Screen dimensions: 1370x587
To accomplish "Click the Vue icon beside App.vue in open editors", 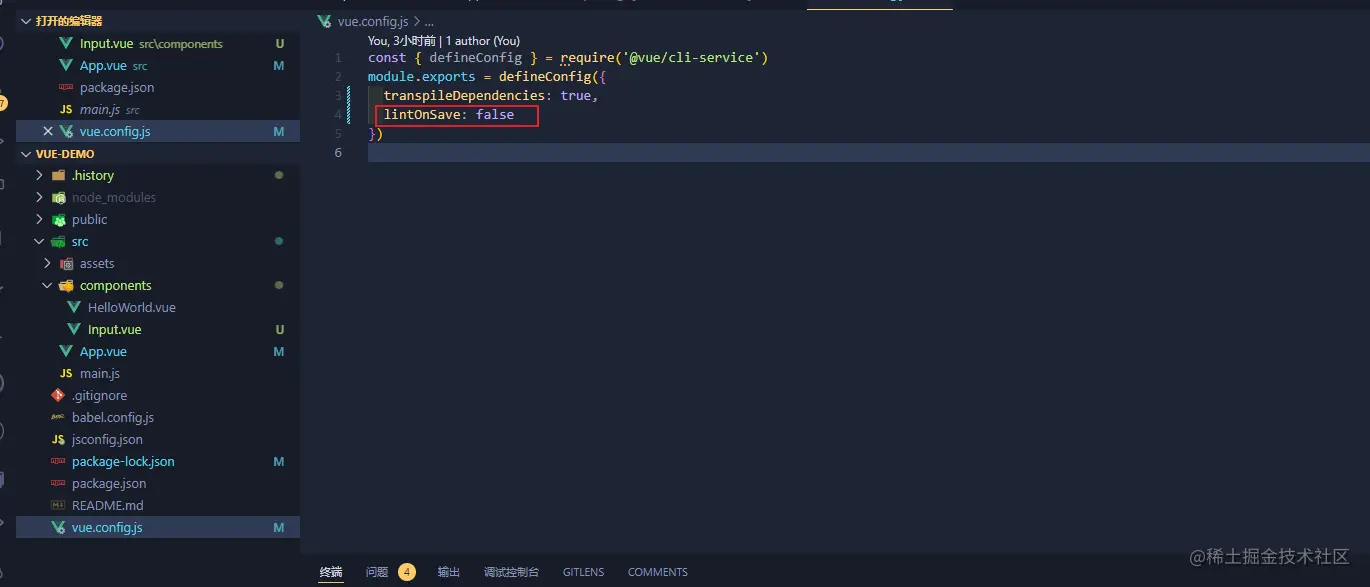I will (x=66, y=65).
